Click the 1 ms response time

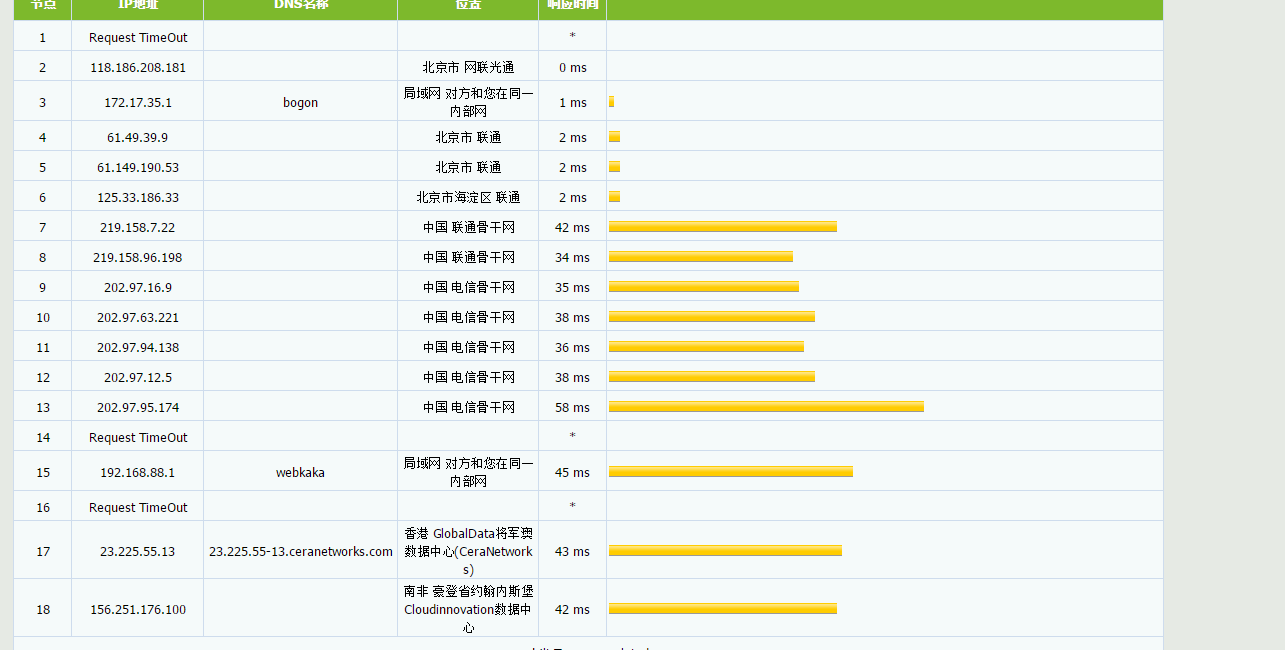click(x=572, y=102)
